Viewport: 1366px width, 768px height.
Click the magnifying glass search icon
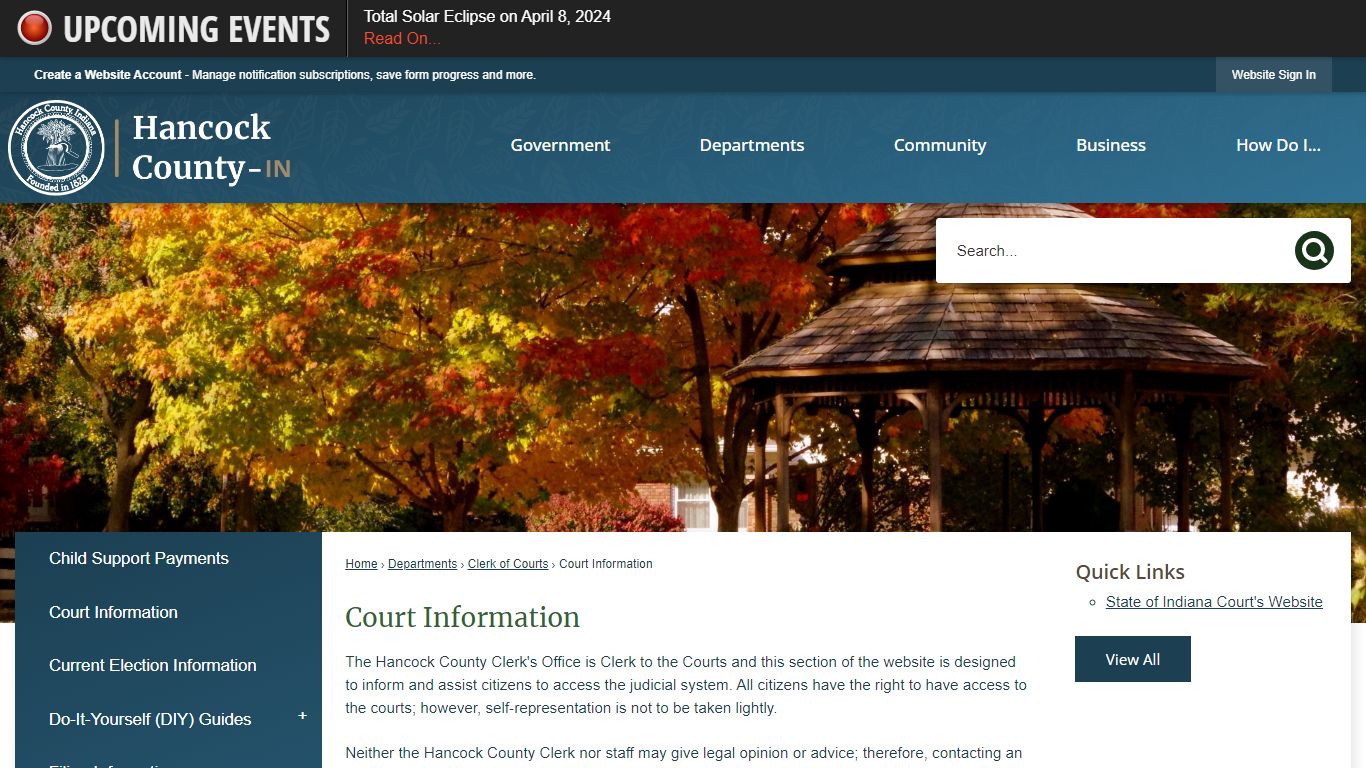pyautogui.click(x=1314, y=250)
